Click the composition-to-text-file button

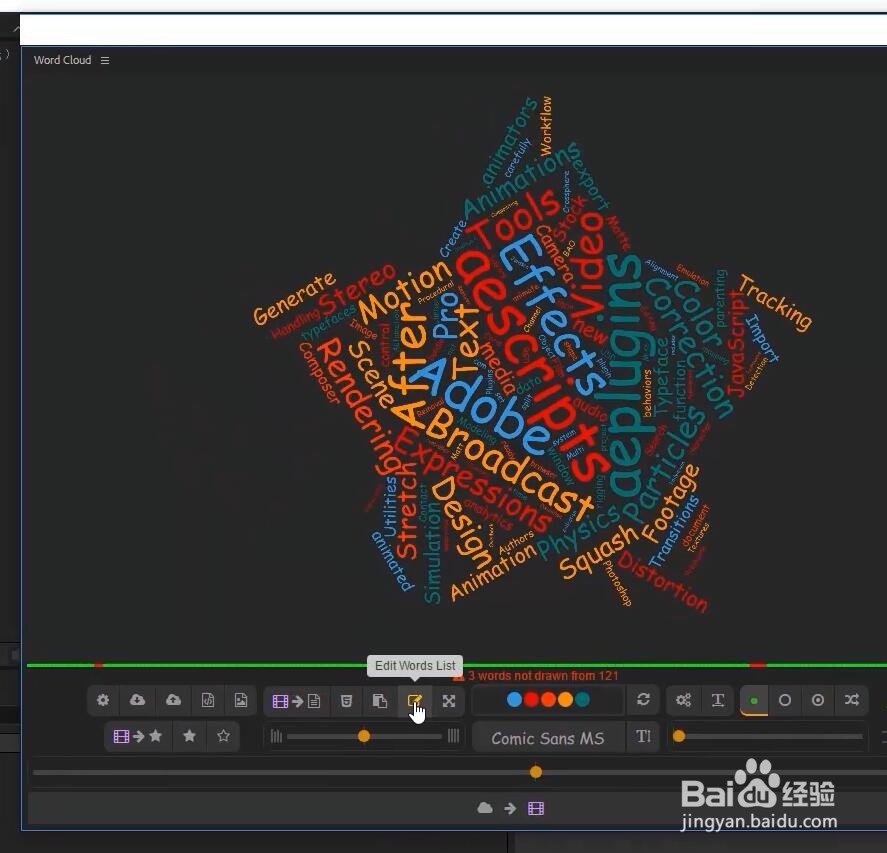[x=296, y=701]
